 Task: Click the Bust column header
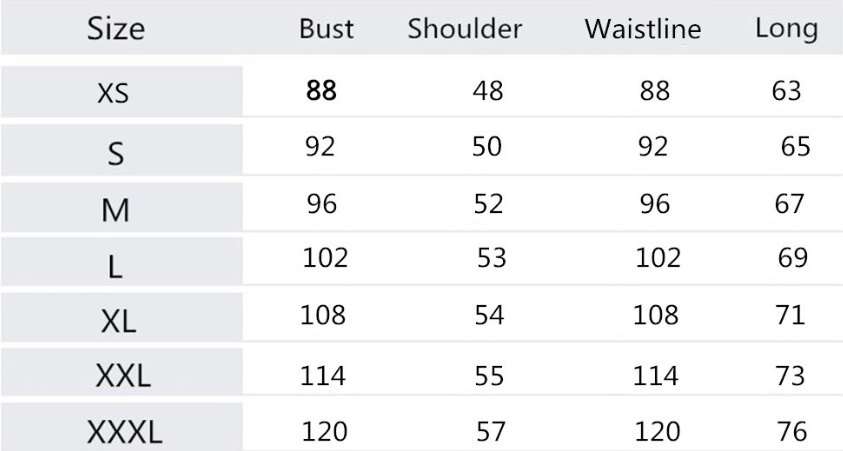coord(326,29)
